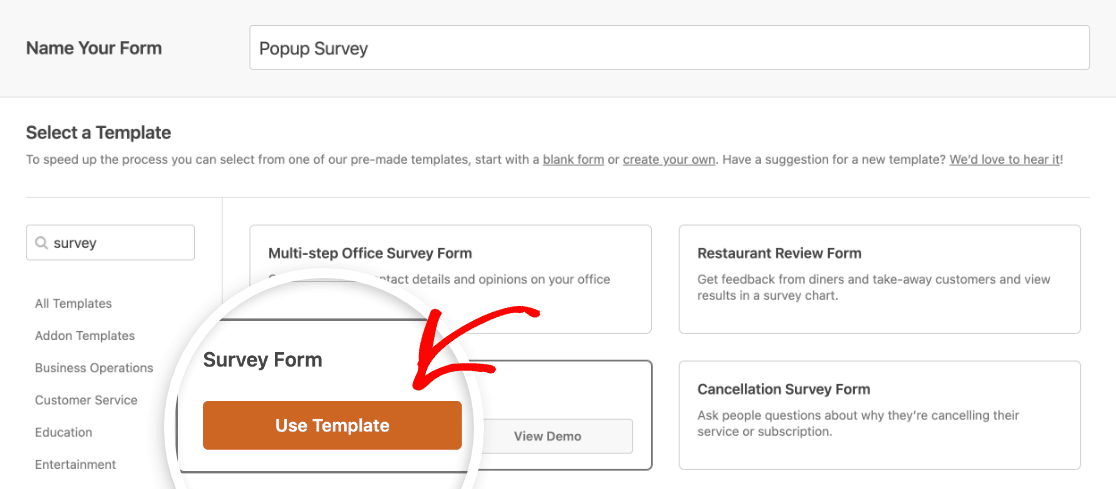Open the create your own link

[x=669, y=160]
